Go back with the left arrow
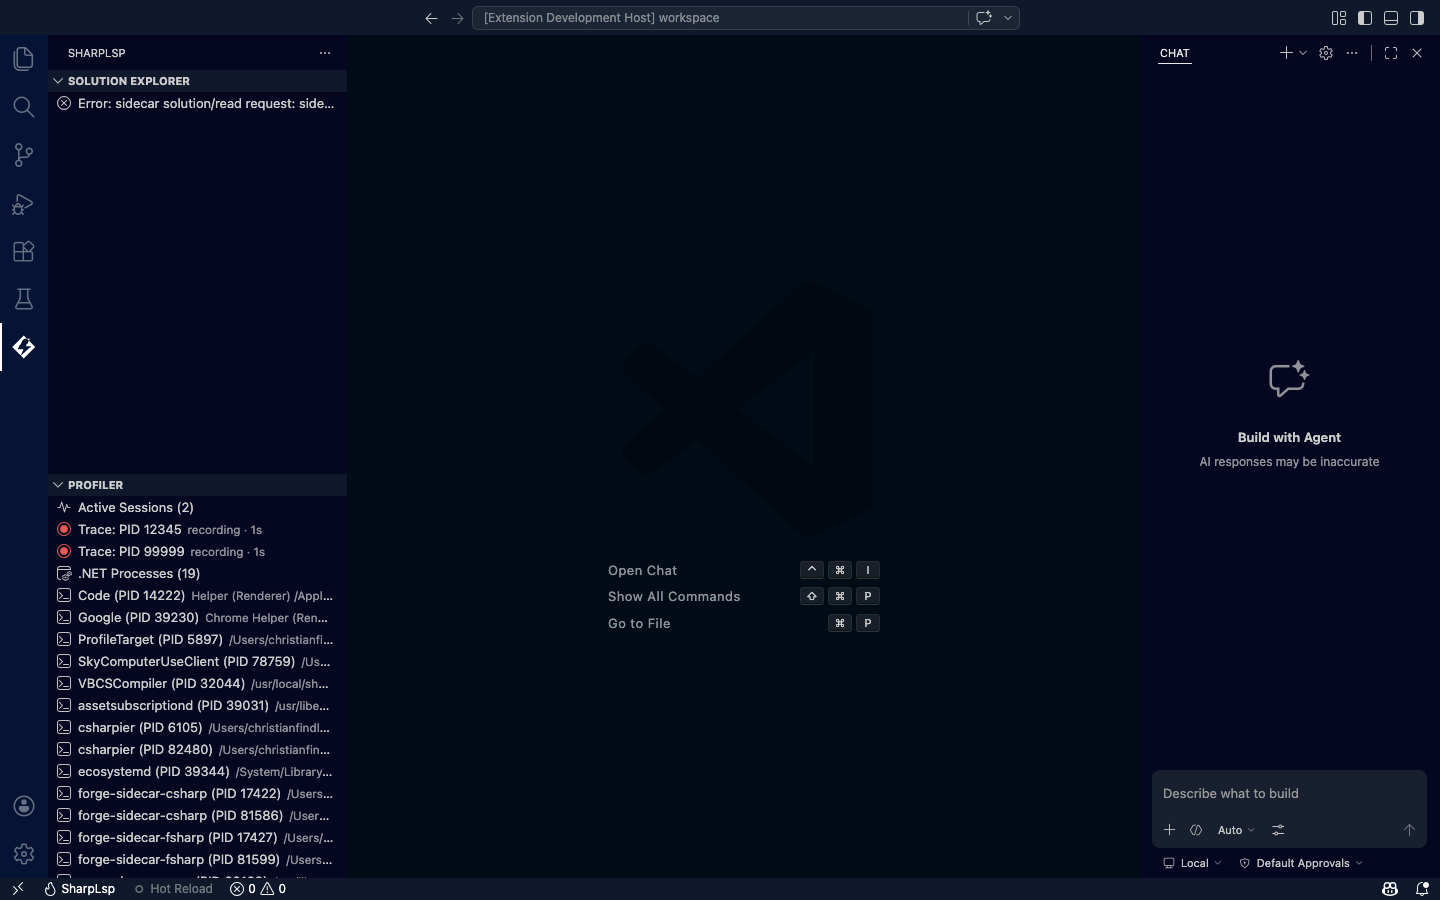This screenshot has width=1440, height=900. (x=431, y=18)
